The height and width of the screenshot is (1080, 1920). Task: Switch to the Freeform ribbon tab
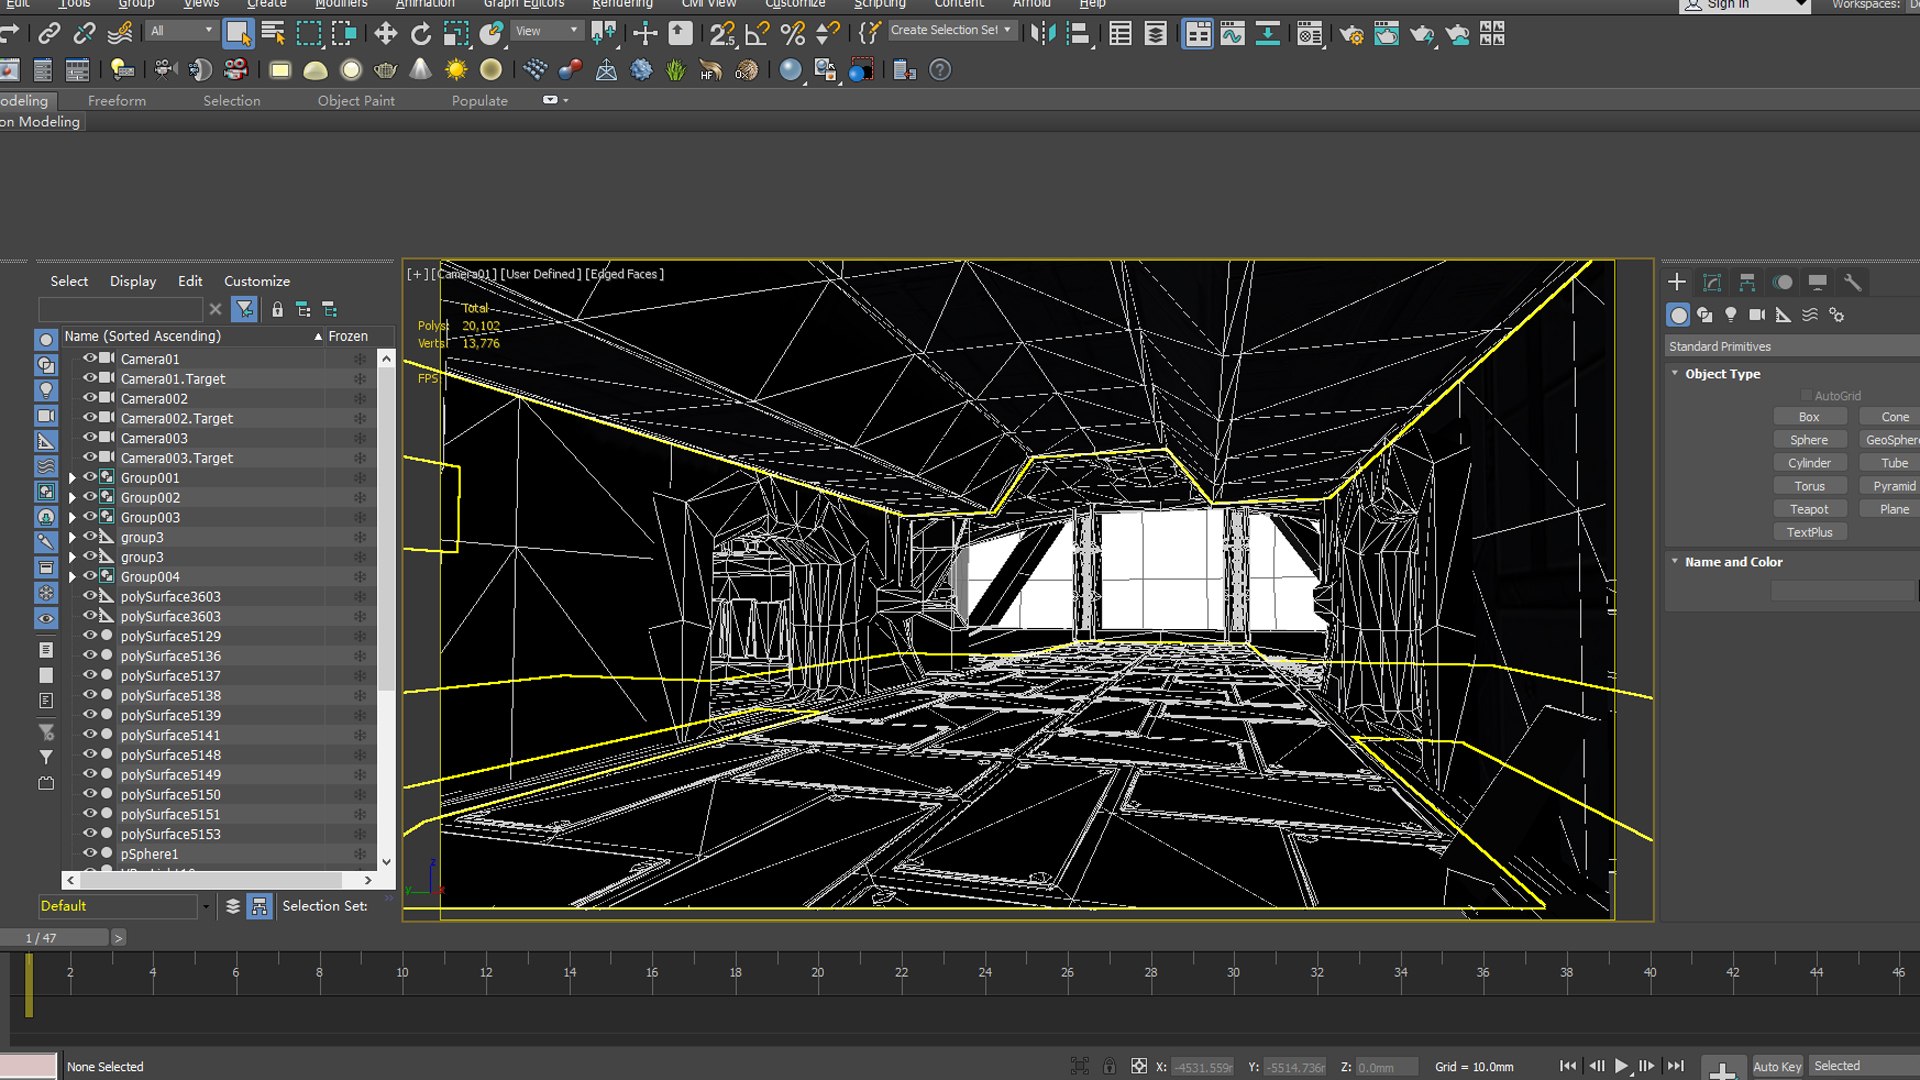click(x=117, y=100)
